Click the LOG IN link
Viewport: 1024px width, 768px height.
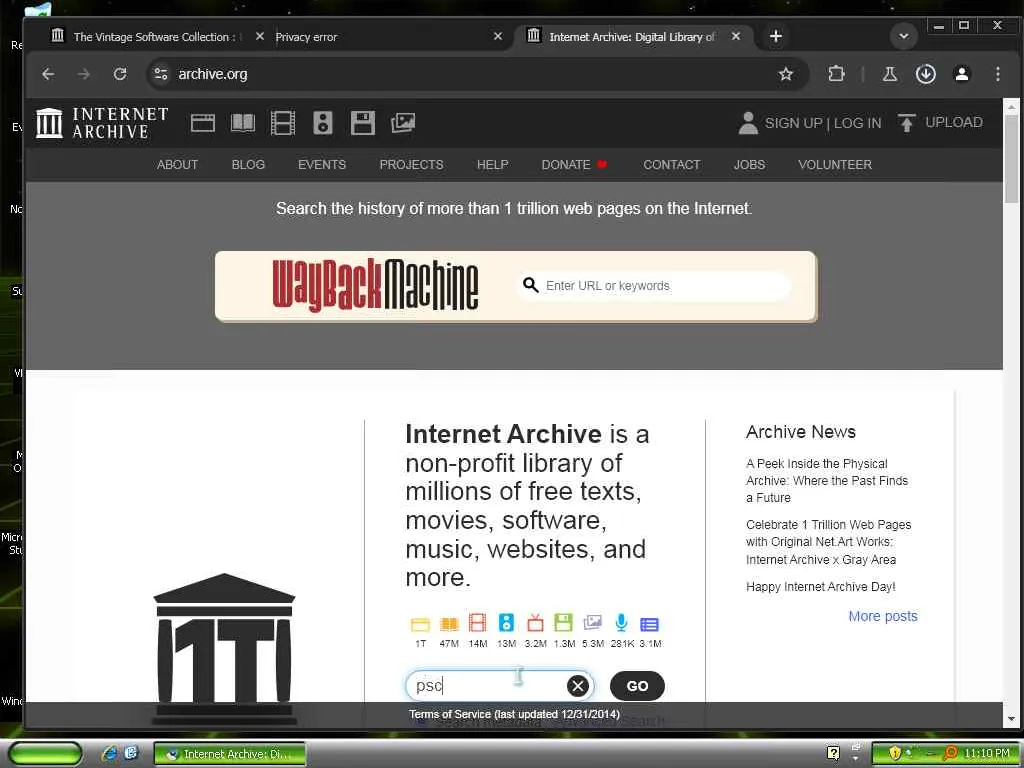857,123
